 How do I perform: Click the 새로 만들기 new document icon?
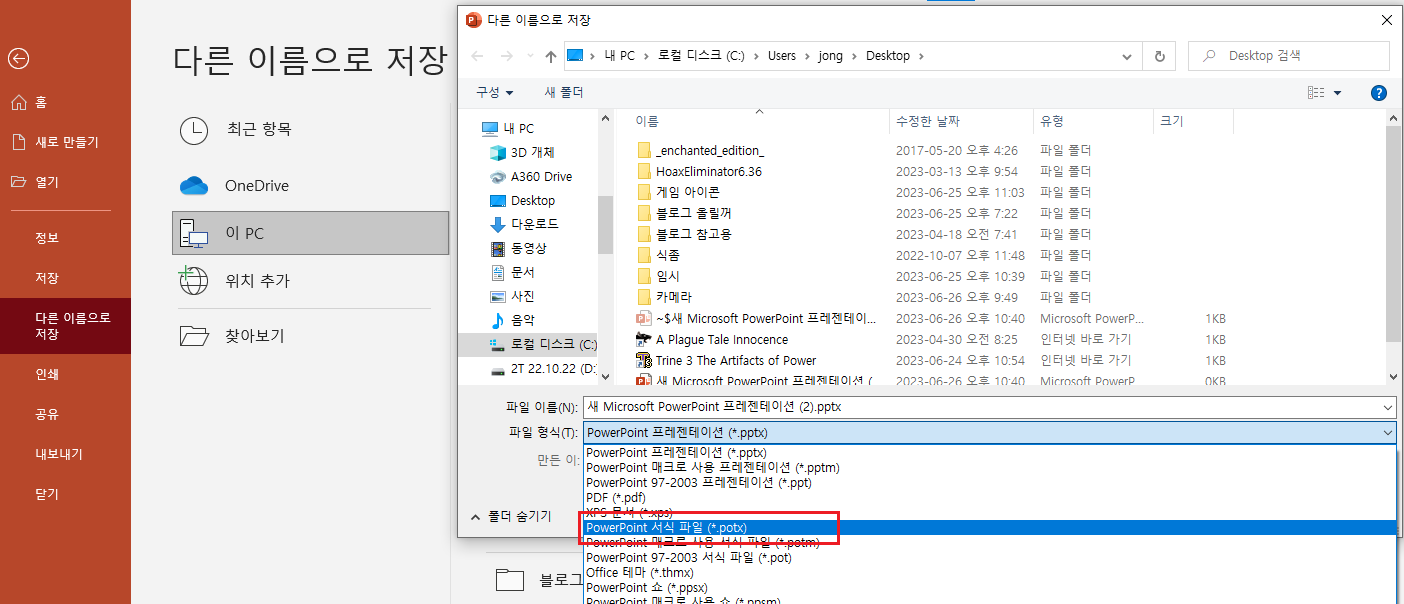18,142
